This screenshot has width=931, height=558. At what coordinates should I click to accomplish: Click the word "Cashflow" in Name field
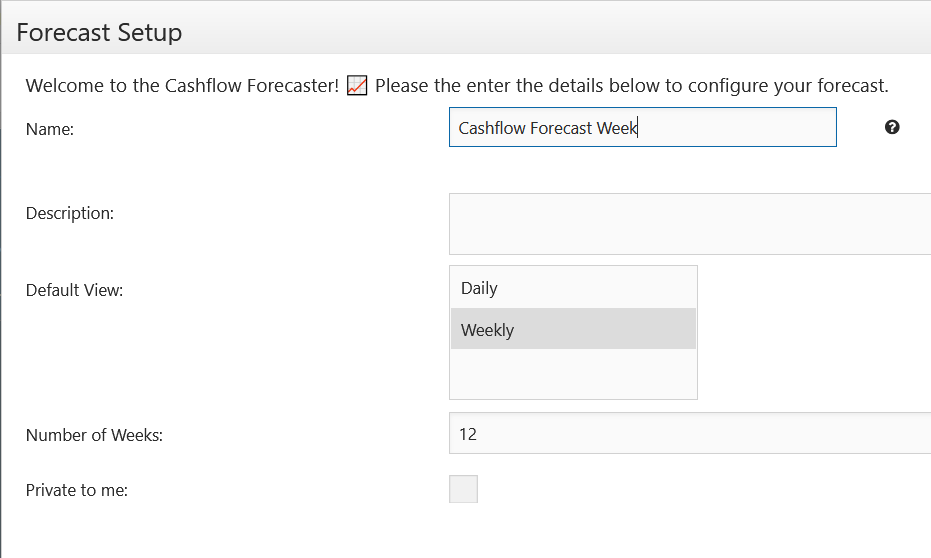tap(492, 128)
